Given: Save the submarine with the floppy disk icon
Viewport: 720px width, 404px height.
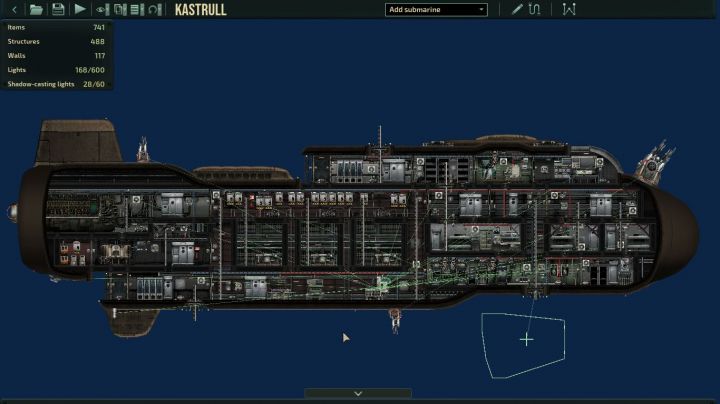Looking at the screenshot, I should click(58, 9).
